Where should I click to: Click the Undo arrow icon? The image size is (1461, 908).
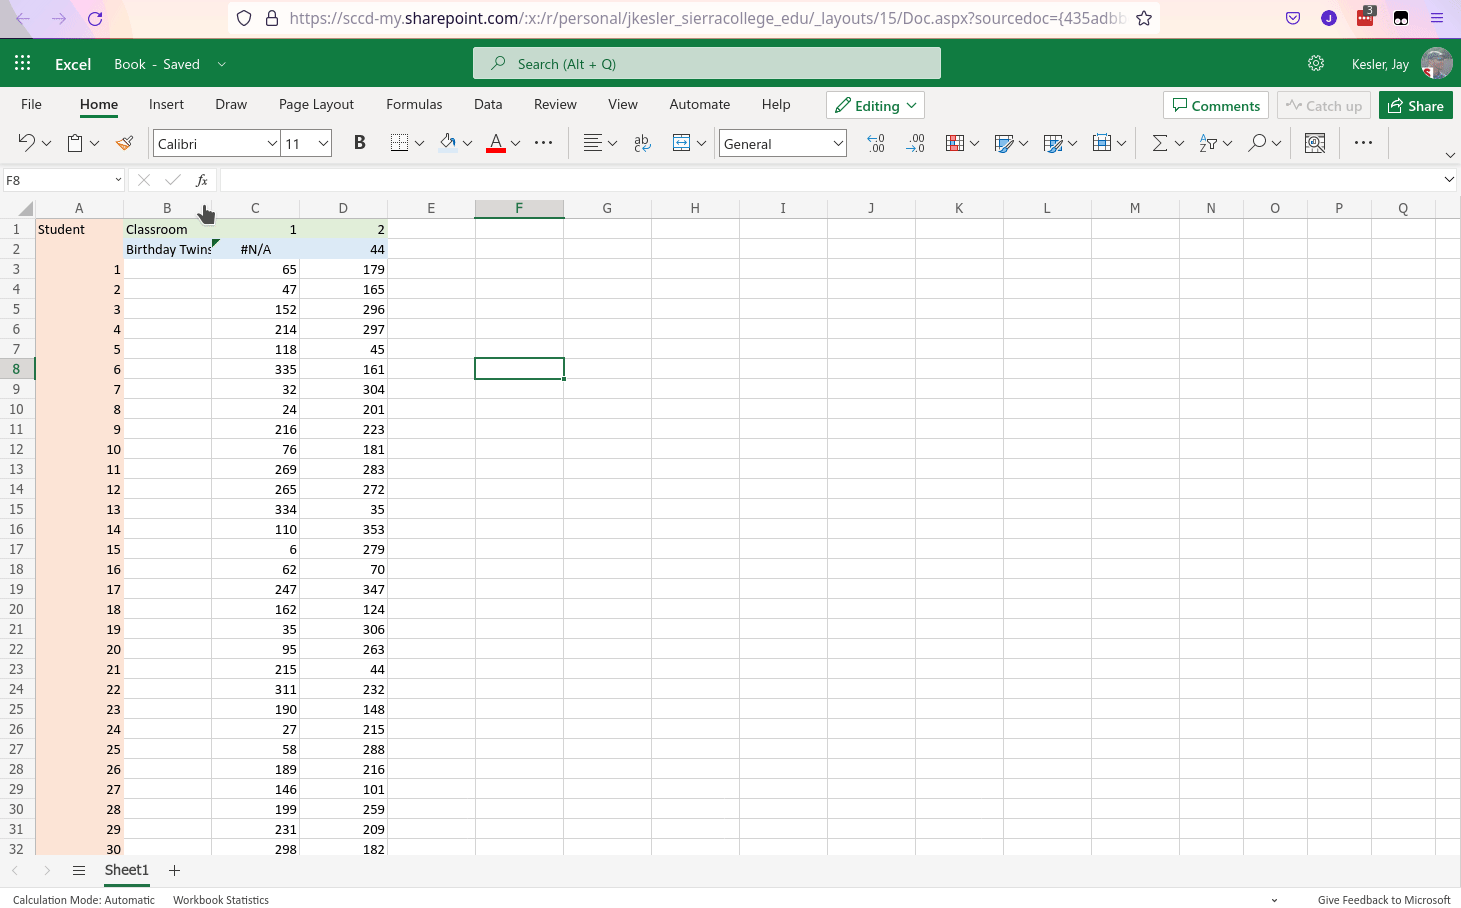27,143
